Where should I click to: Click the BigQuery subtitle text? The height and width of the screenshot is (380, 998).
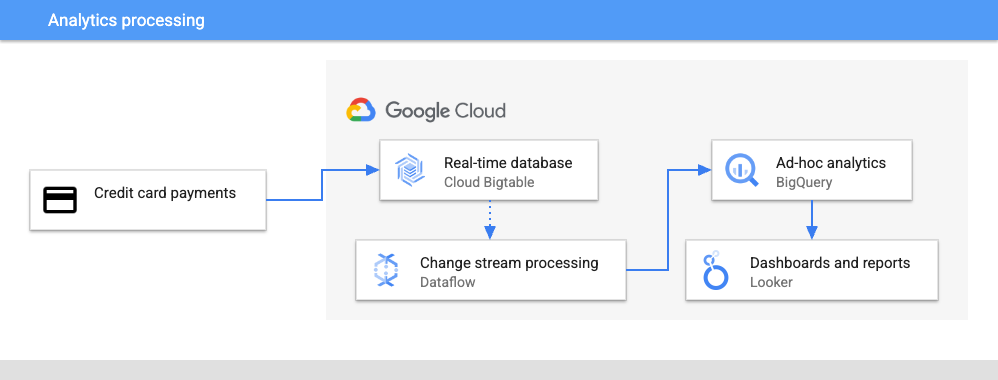click(x=803, y=183)
